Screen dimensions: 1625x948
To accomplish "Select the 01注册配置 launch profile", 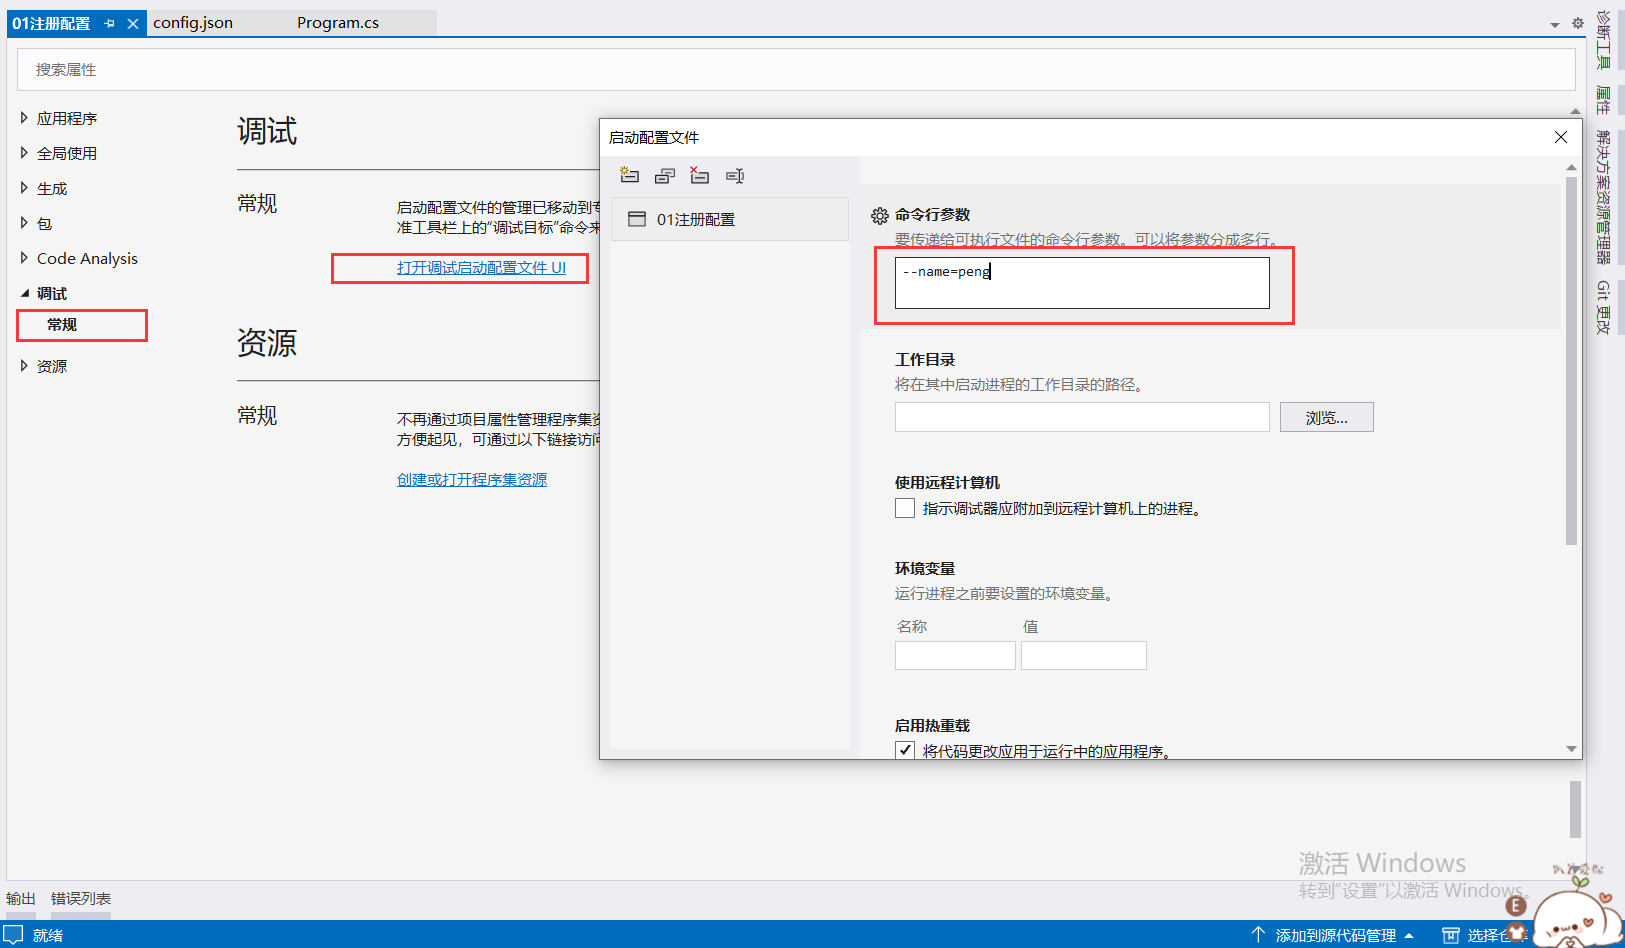I will pyautogui.click(x=730, y=219).
